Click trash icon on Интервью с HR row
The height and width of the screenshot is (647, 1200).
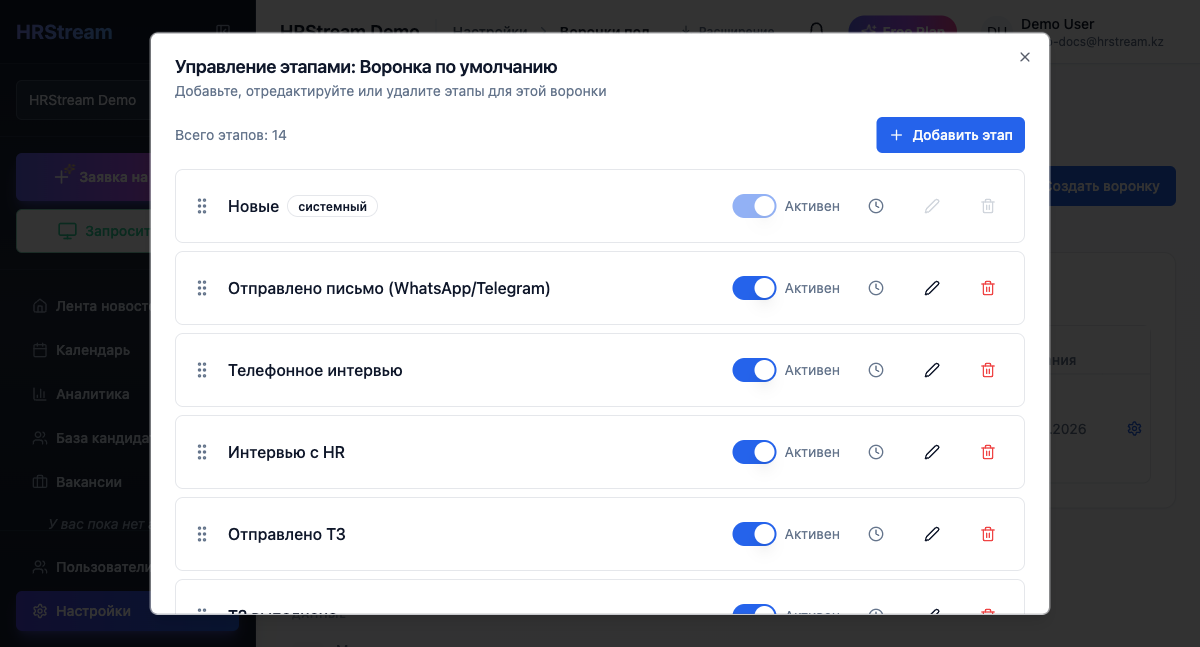987,452
